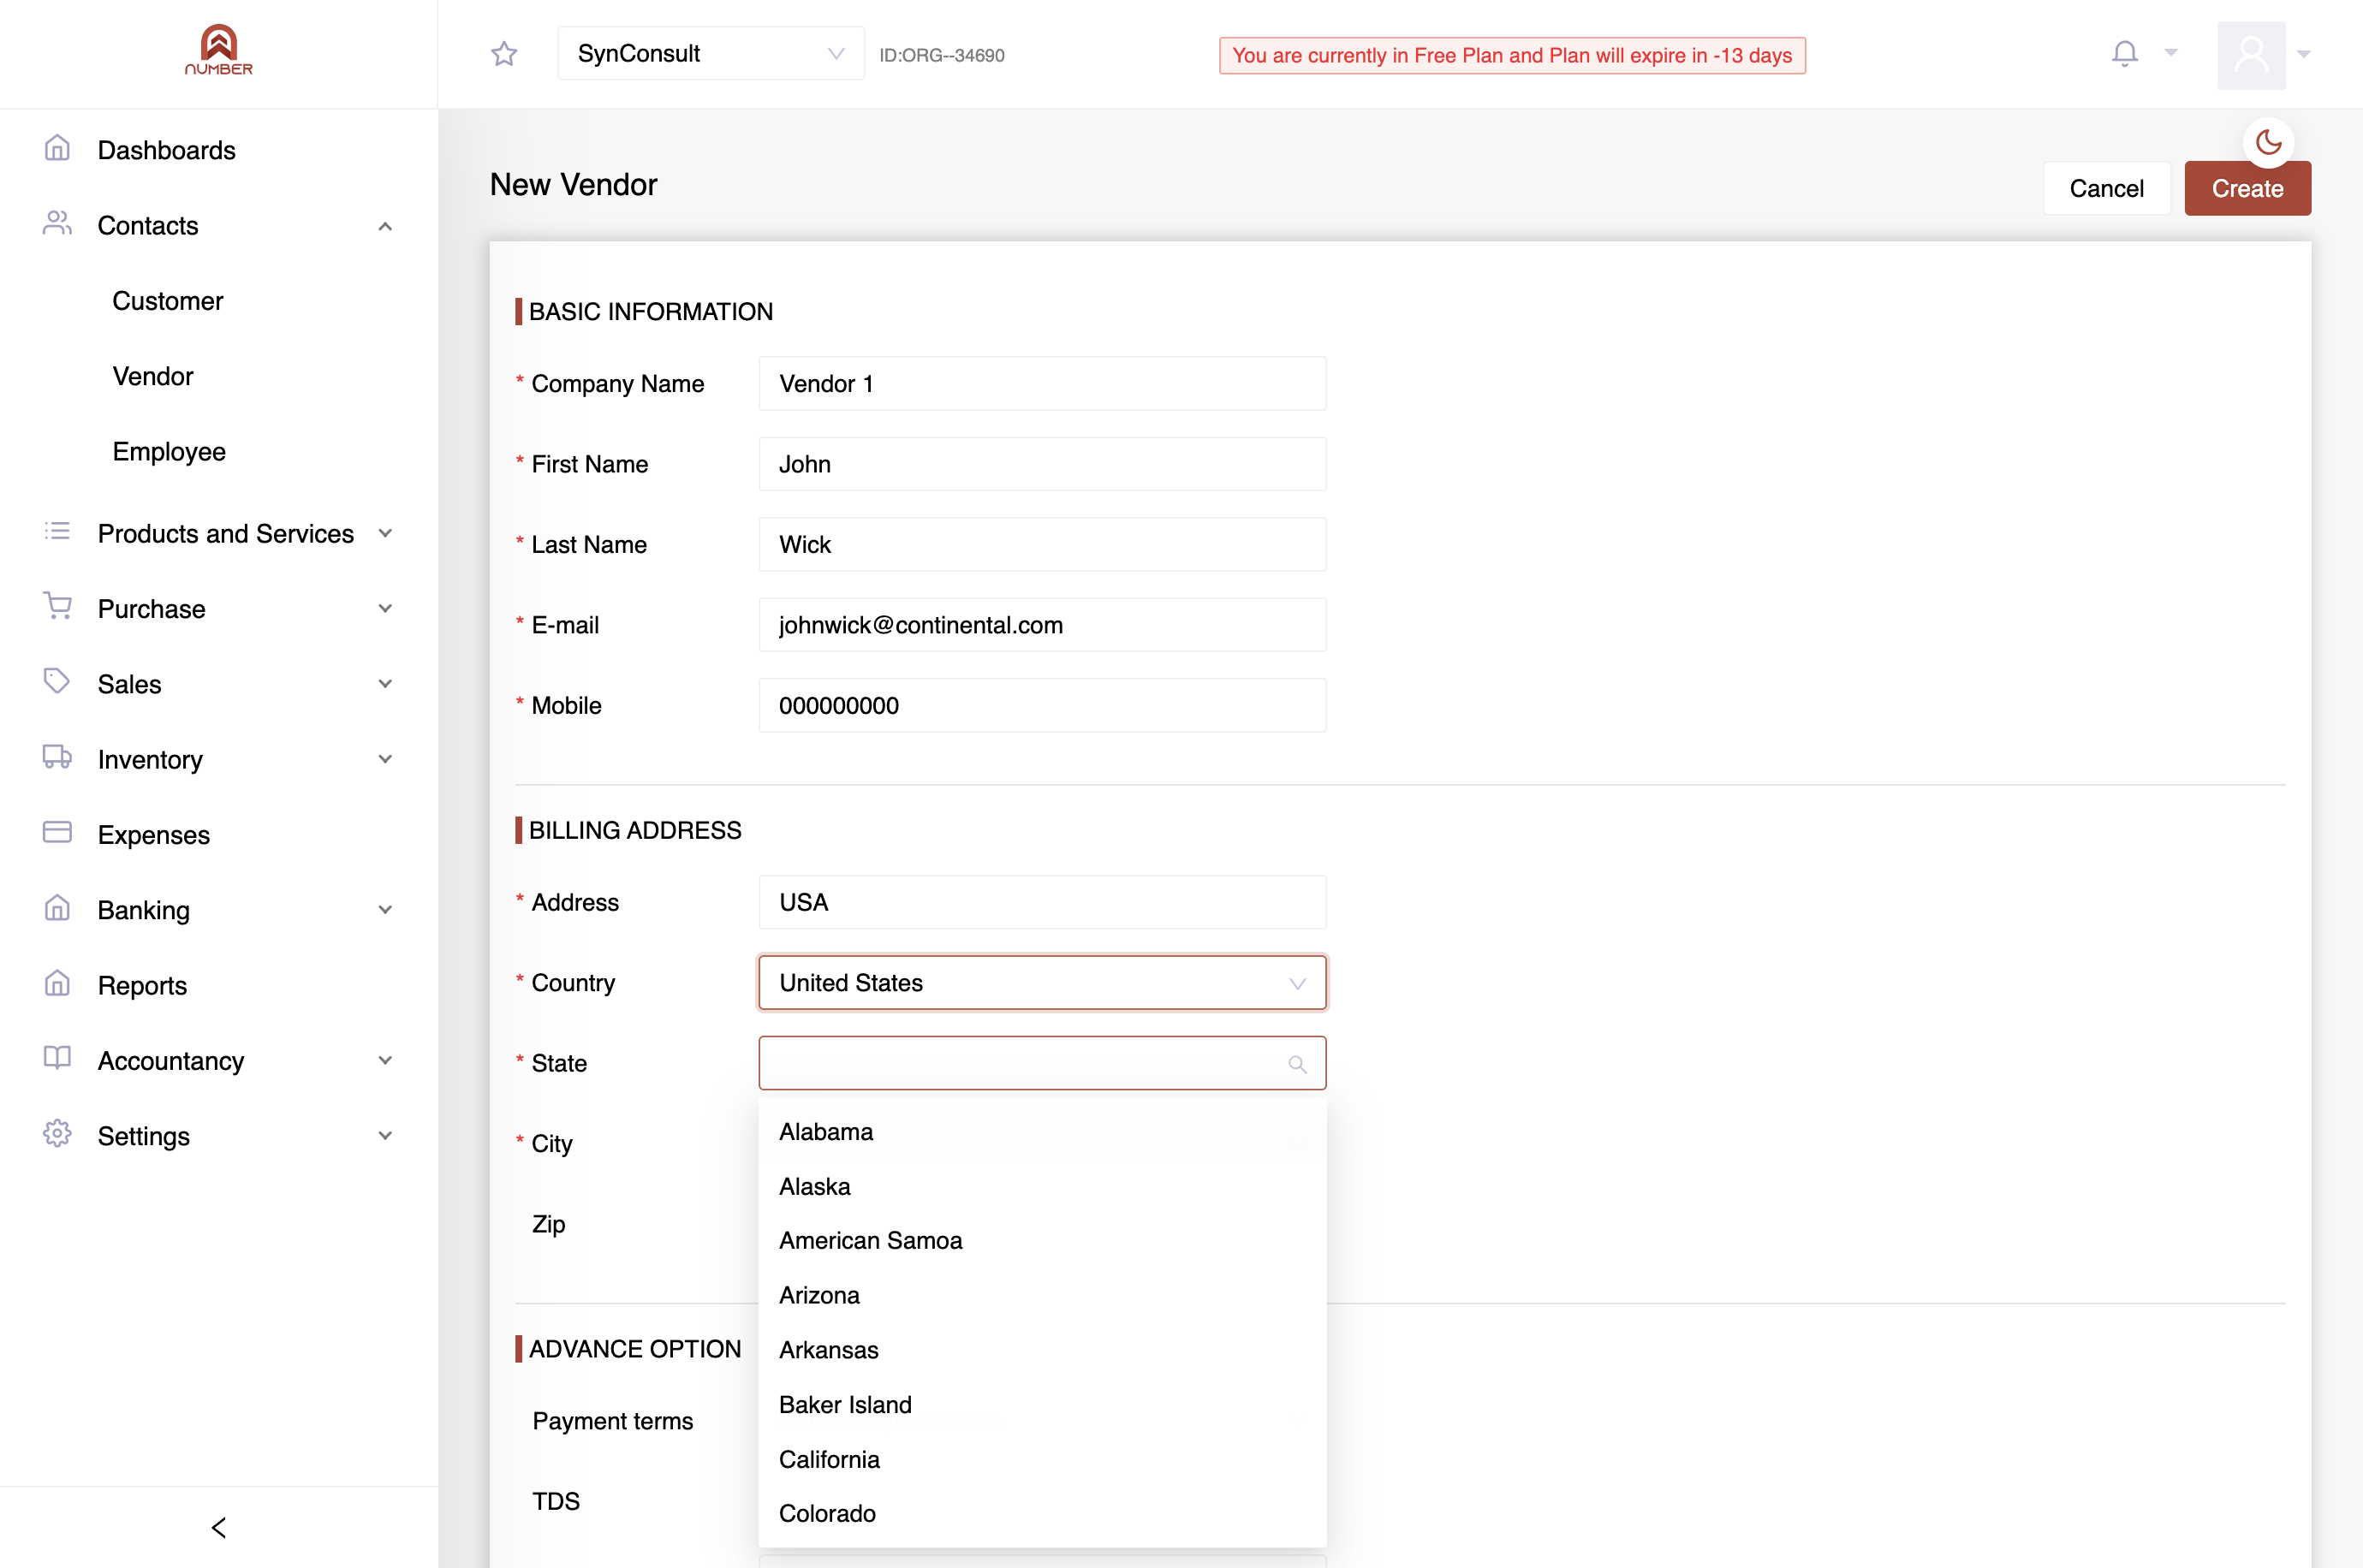Choose Arizona in the state list
Viewport: 2363px width, 1568px height.
(x=1042, y=1296)
